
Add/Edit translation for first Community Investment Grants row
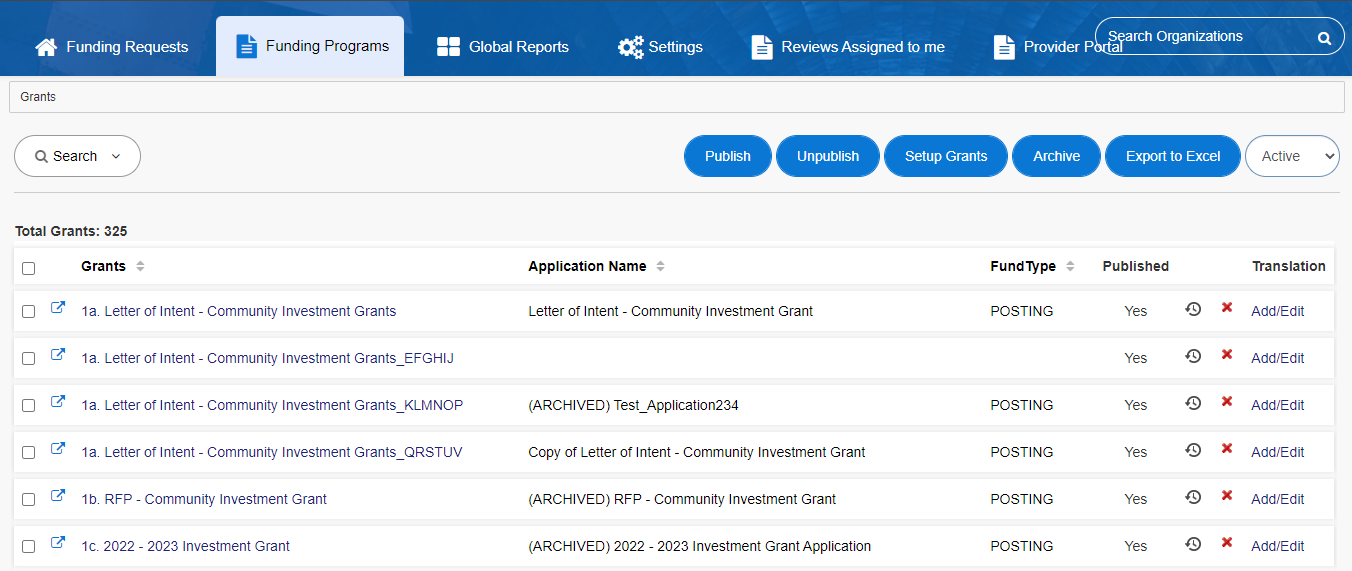1278,311
